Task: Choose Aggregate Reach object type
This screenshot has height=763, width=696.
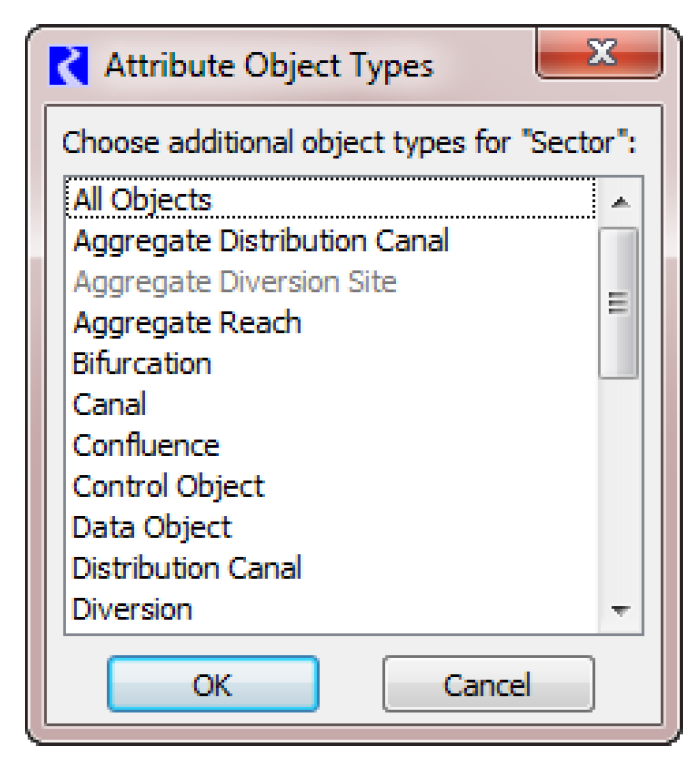Action: click(187, 323)
